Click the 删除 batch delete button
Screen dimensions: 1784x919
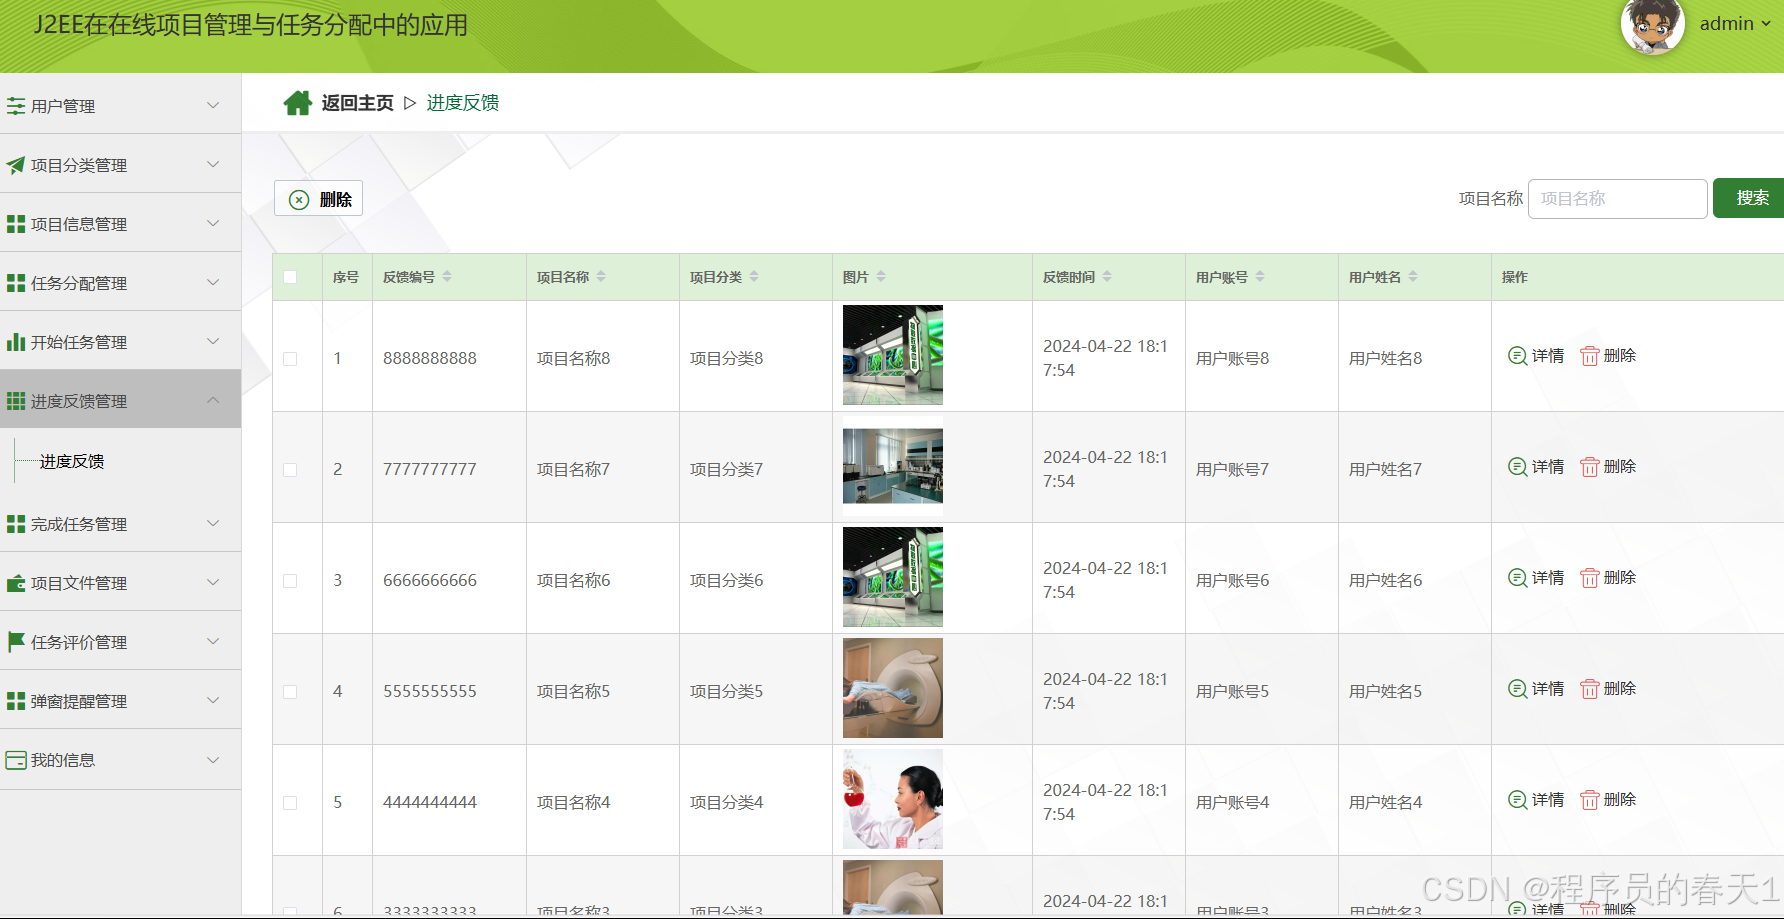point(318,199)
